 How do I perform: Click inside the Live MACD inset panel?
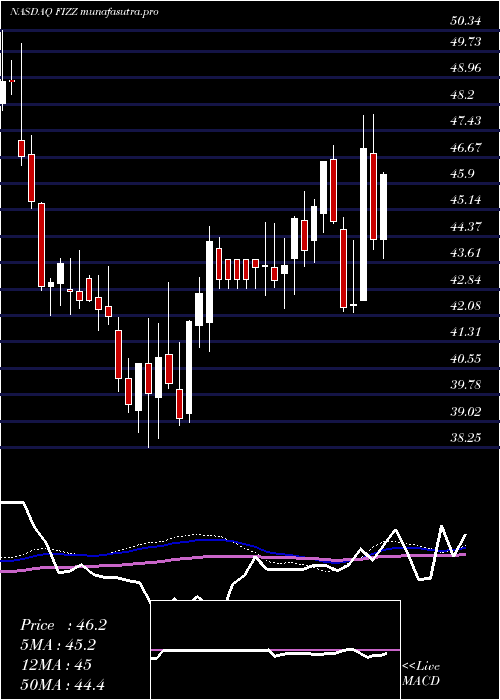[x=275, y=650]
